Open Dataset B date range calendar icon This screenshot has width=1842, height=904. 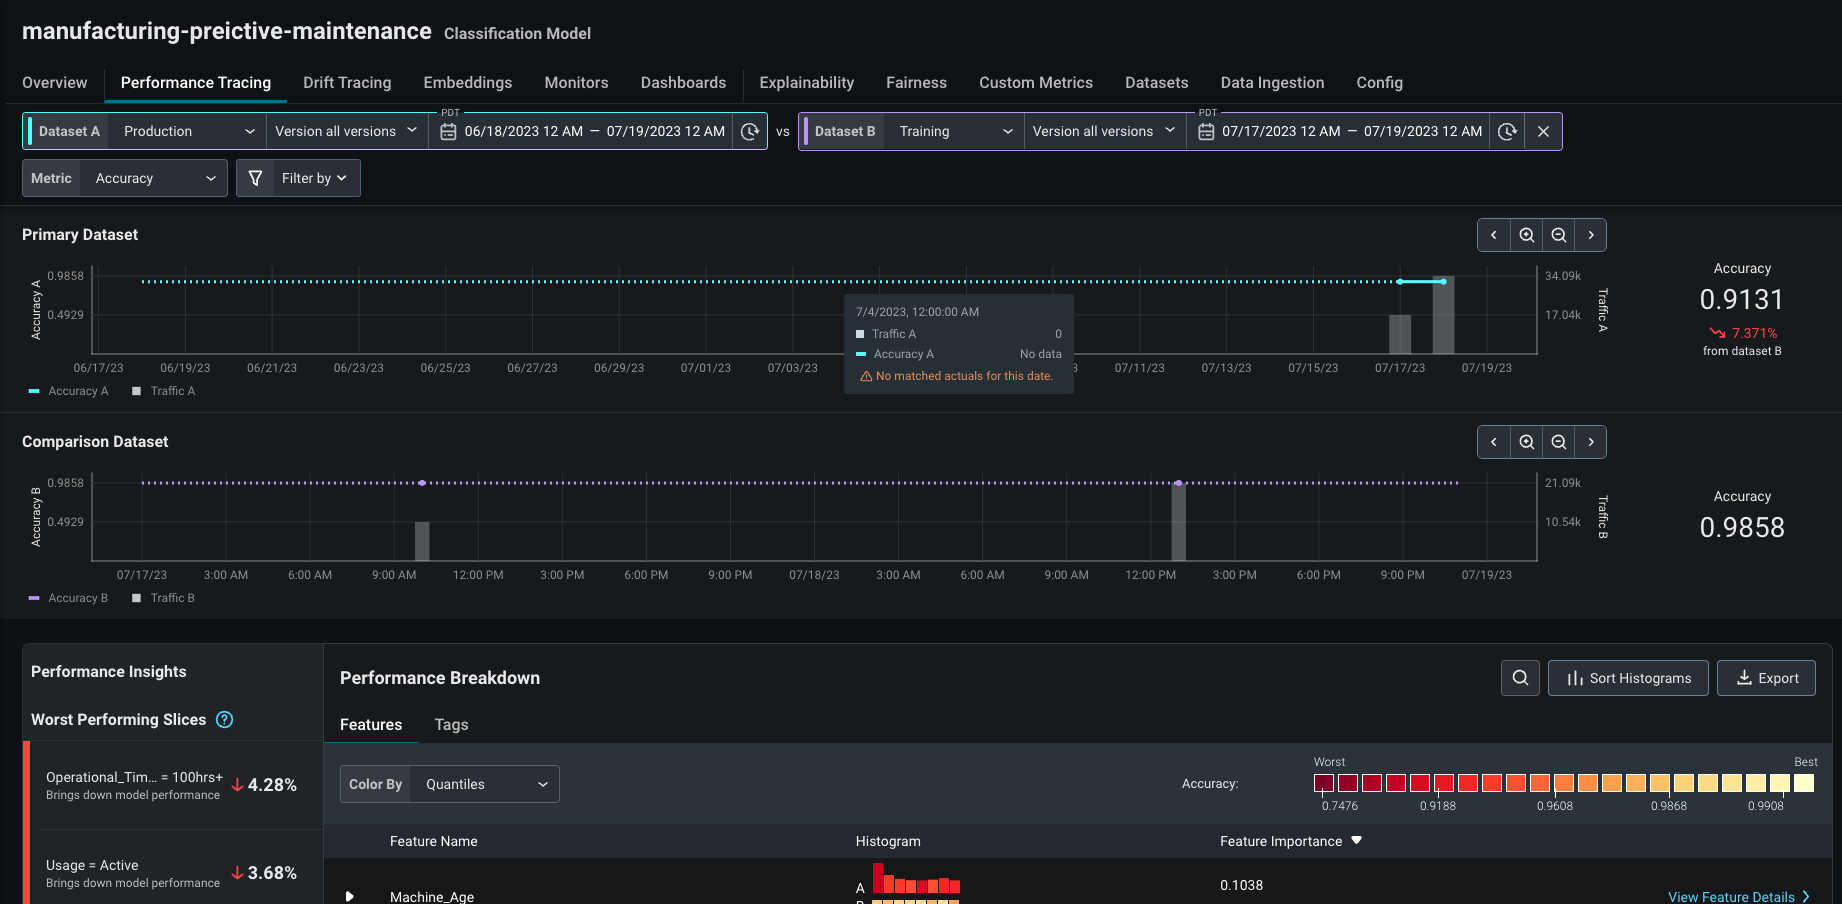tap(1206, 132)
